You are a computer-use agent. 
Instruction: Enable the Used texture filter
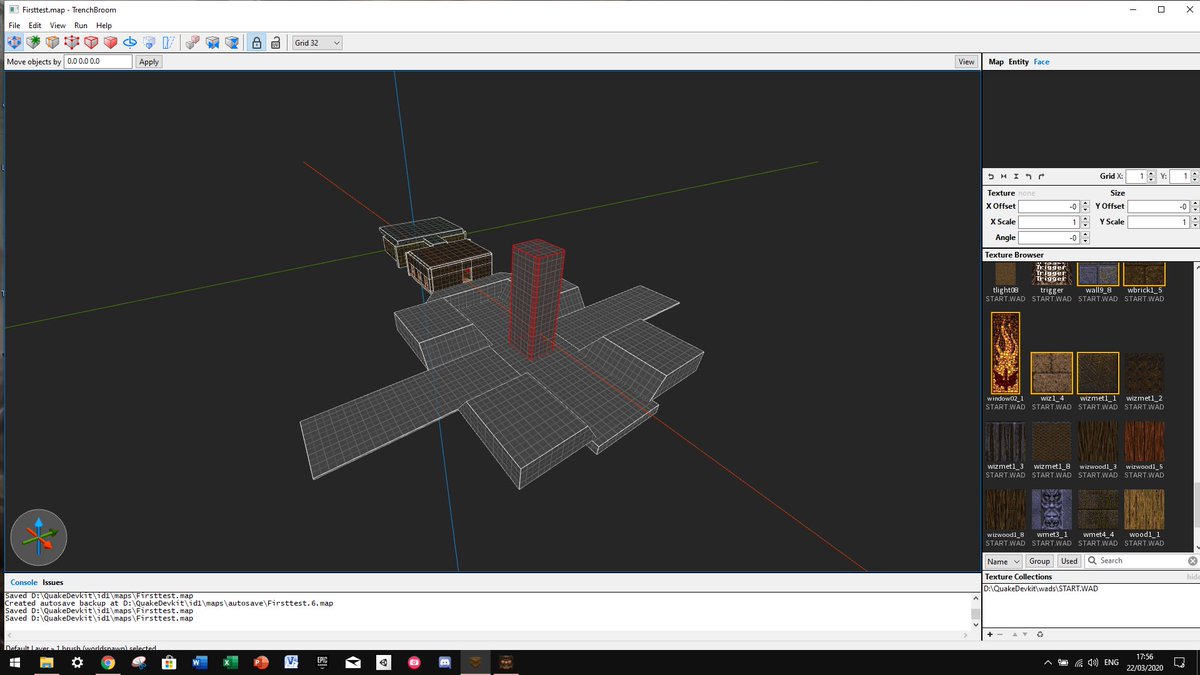1069,560
